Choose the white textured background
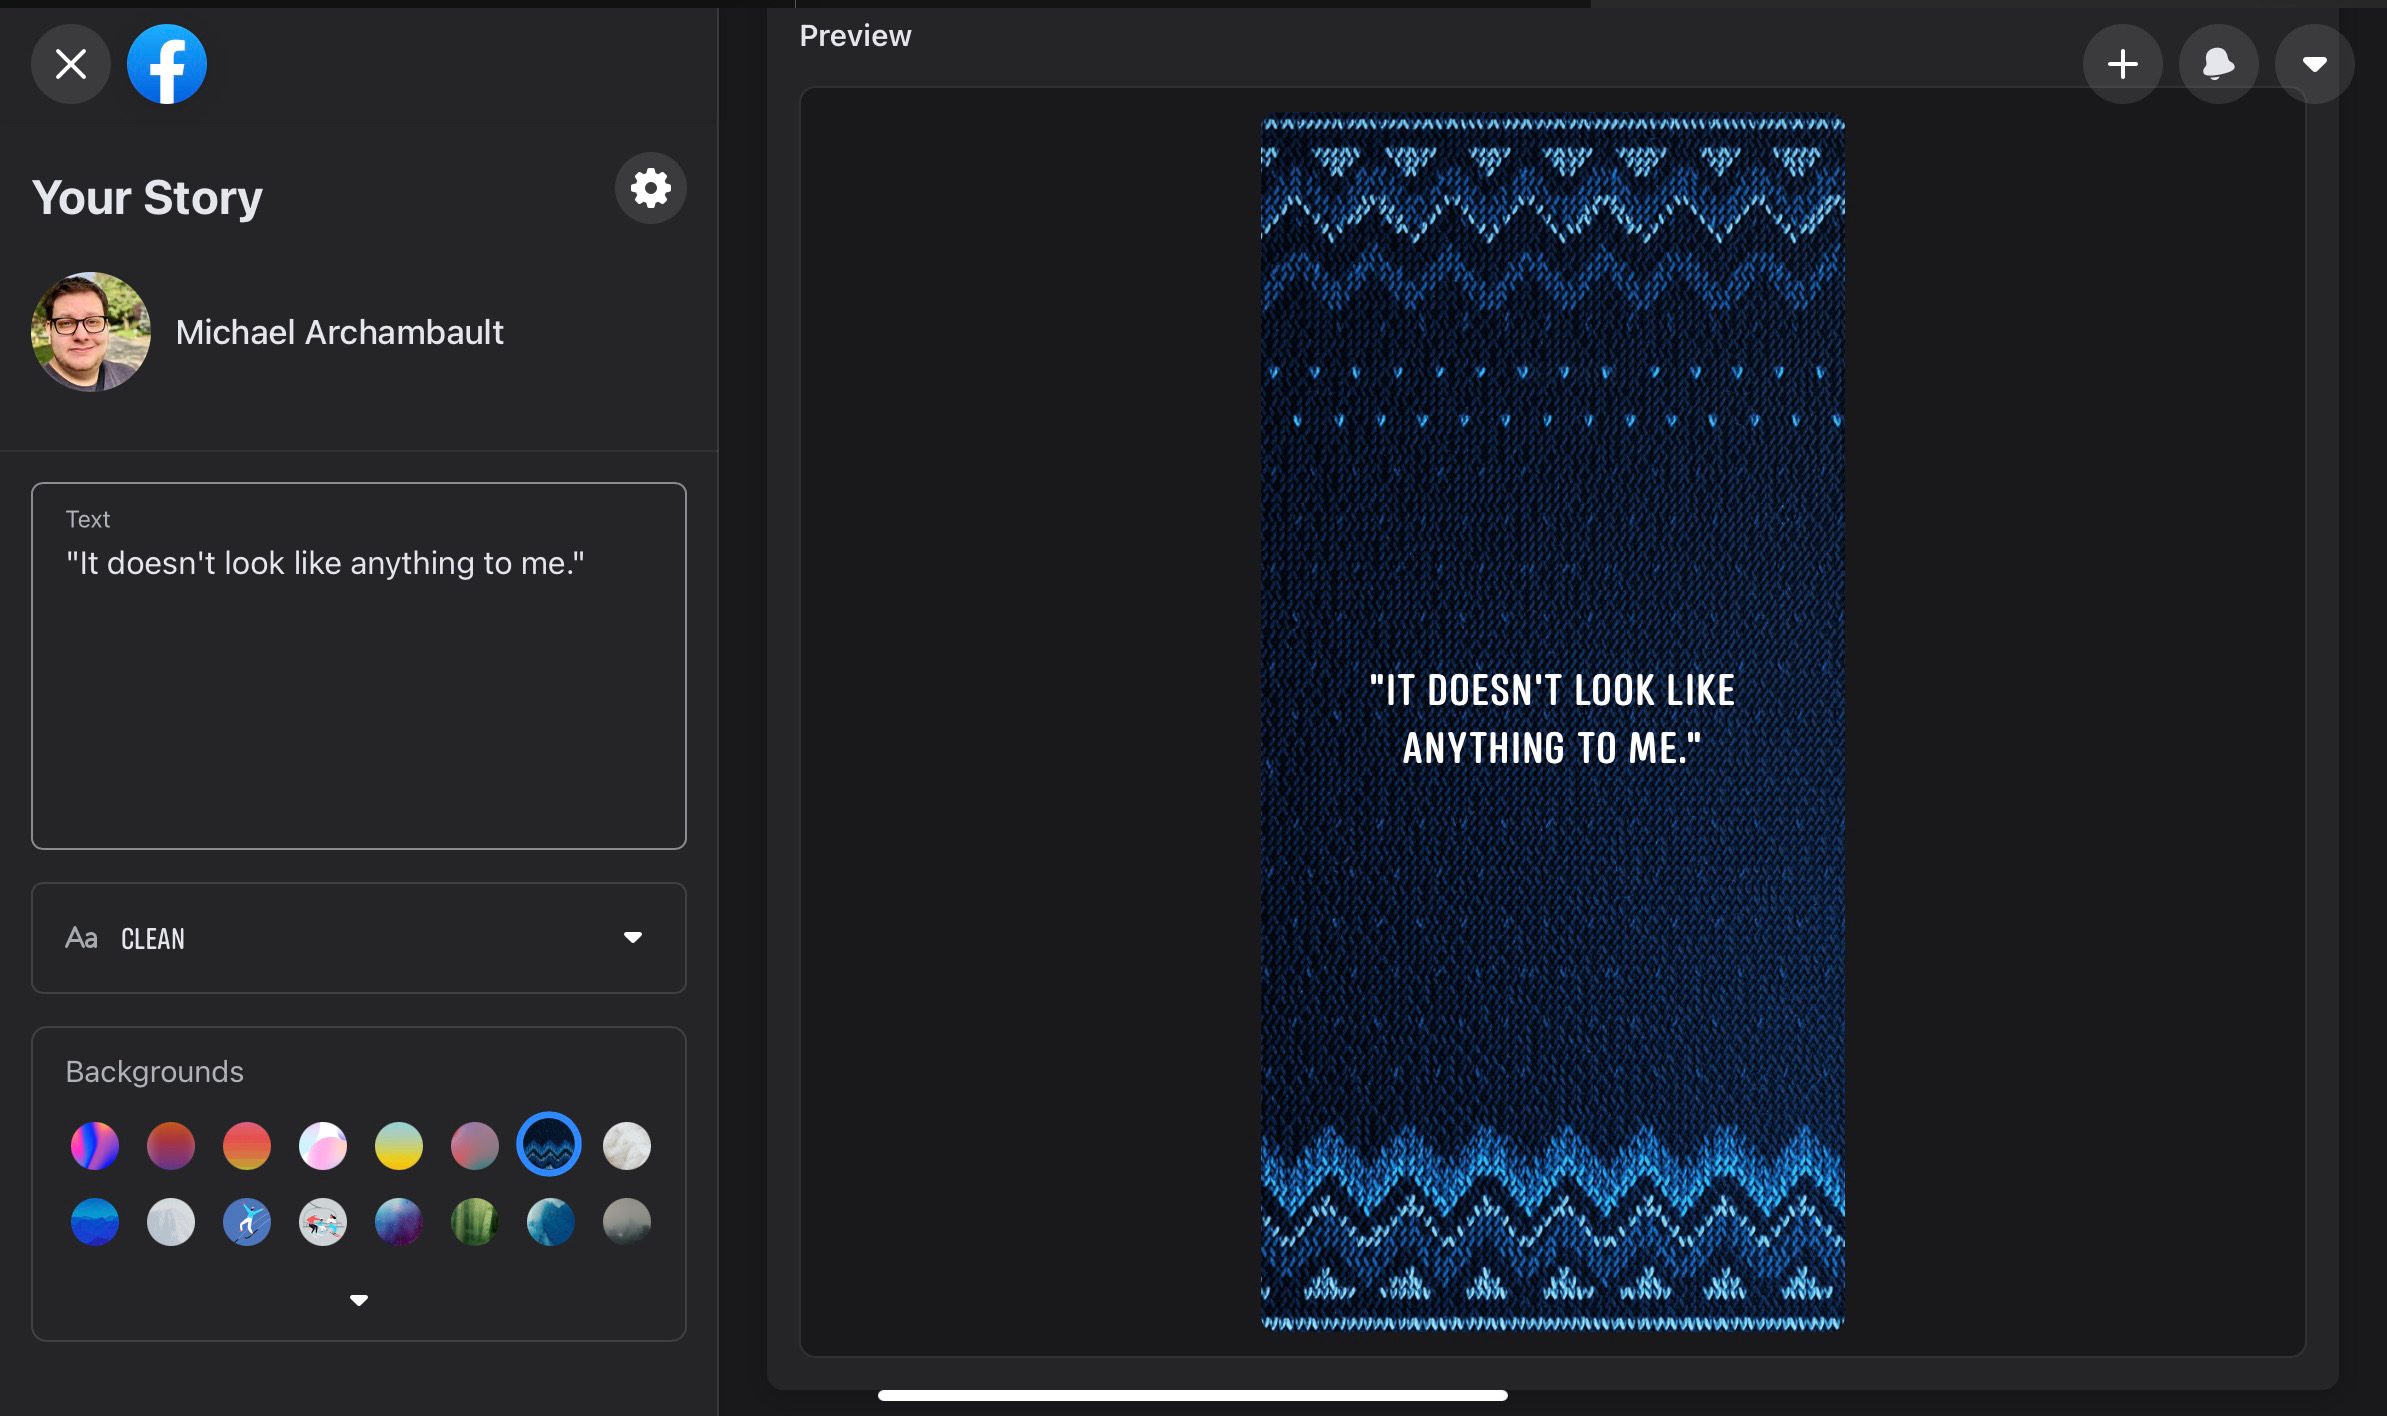The height and width of the screenshot is (1416, 2387). (627, 1145)
